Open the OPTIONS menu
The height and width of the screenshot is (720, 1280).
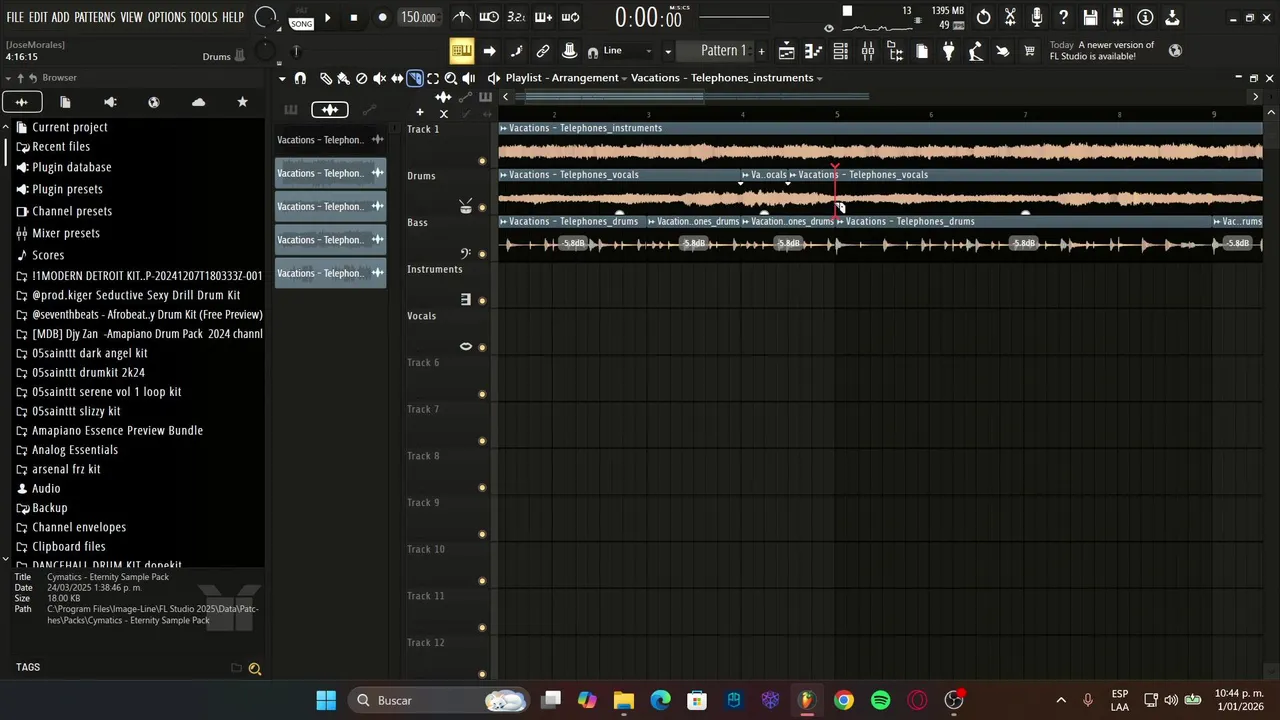click(167, 17)
